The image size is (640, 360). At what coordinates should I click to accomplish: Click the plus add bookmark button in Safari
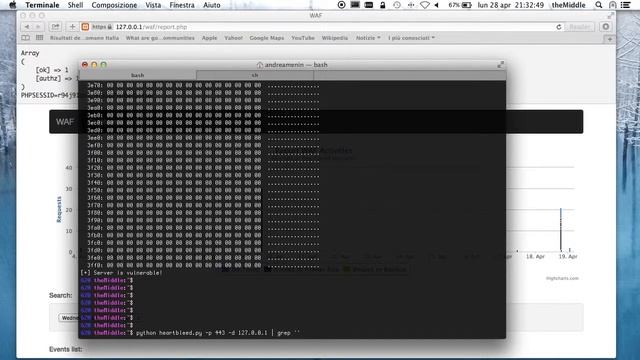coord(72,27)
